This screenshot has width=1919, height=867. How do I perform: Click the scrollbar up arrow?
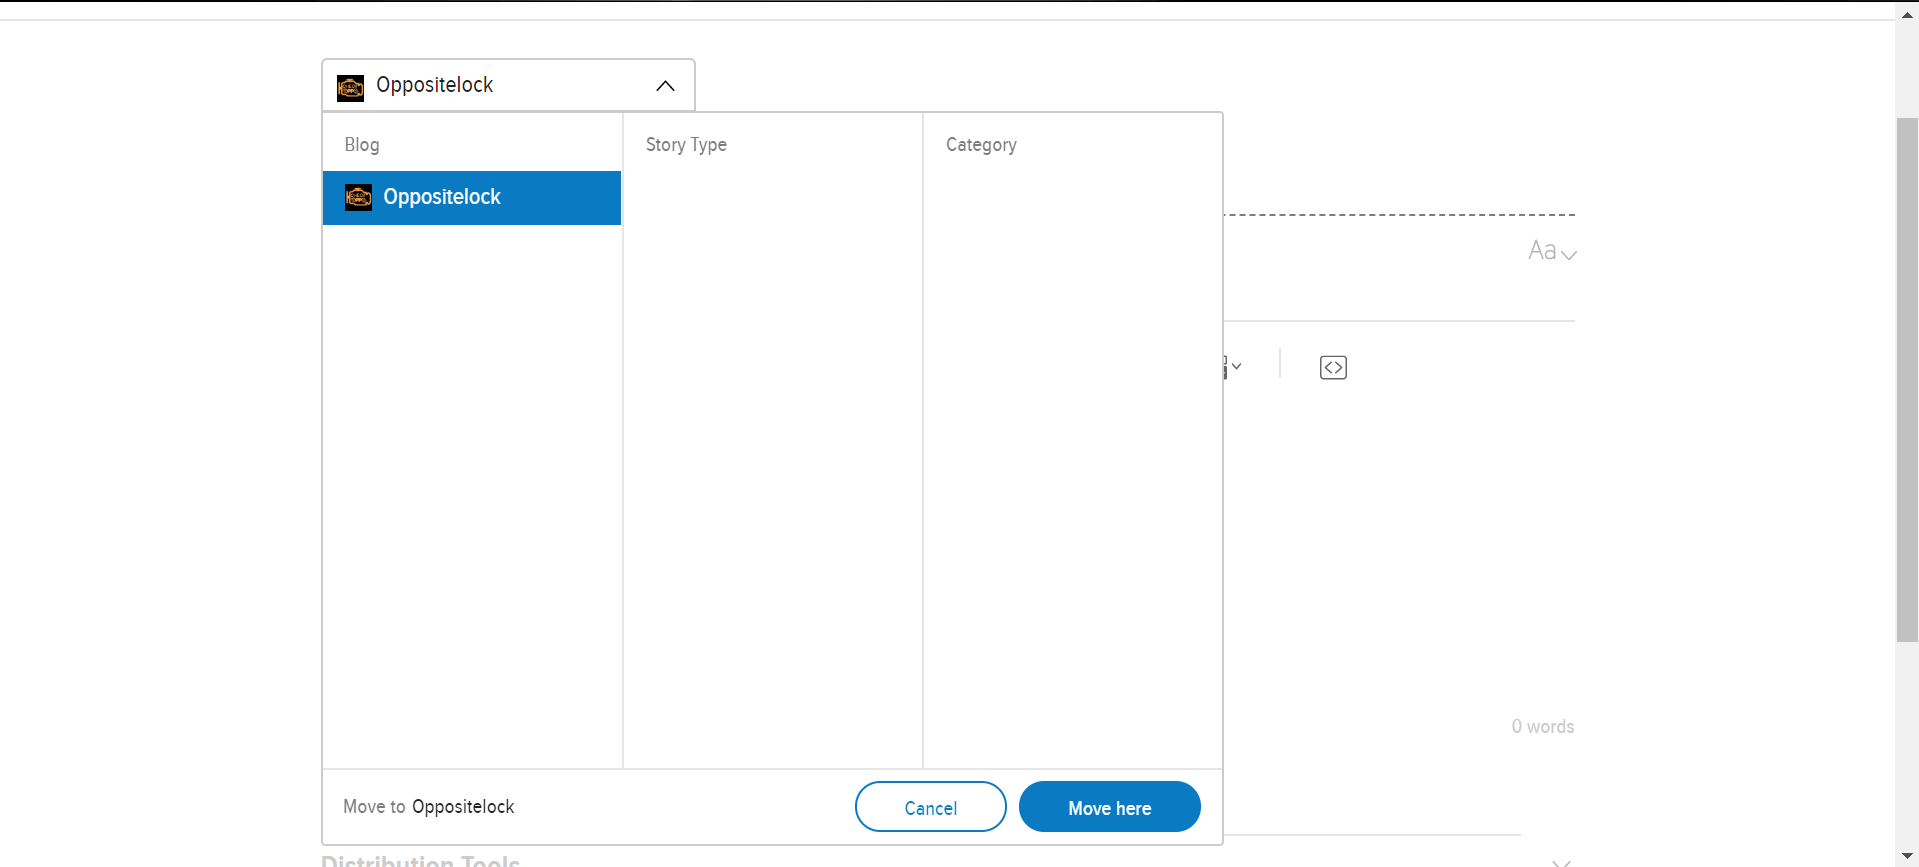(1907, 14)
